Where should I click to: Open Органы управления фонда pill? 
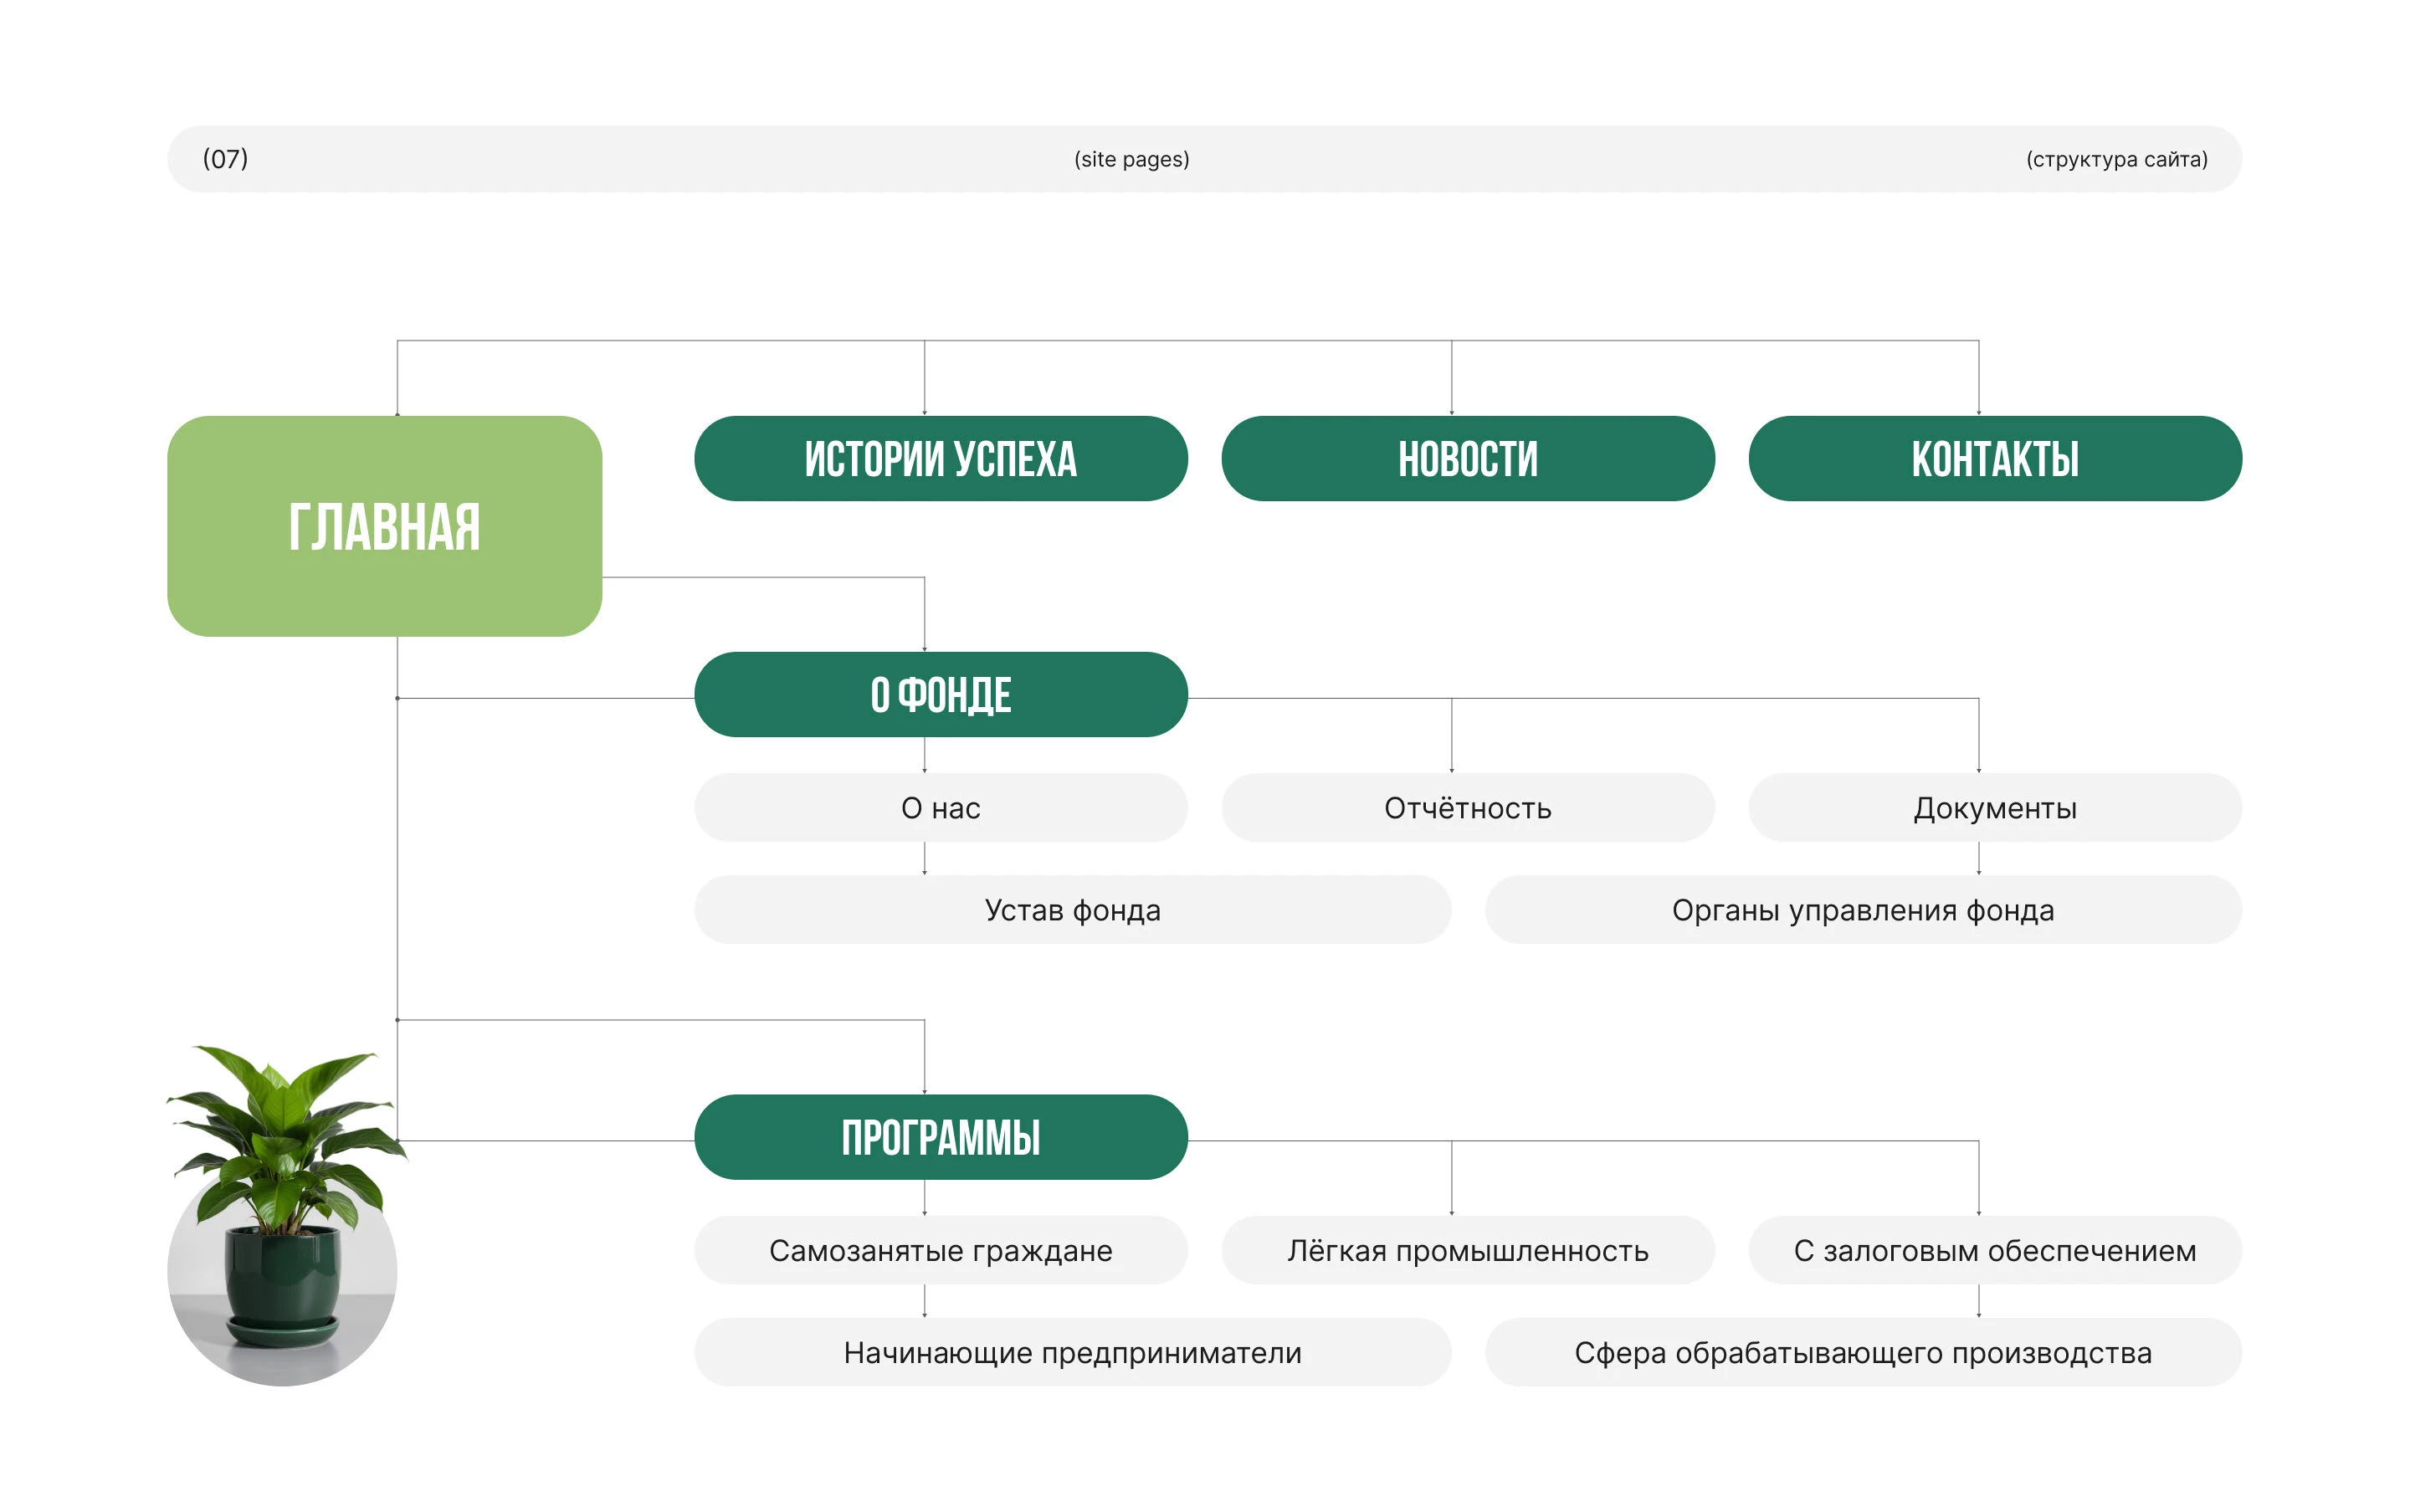(1862, 910)
